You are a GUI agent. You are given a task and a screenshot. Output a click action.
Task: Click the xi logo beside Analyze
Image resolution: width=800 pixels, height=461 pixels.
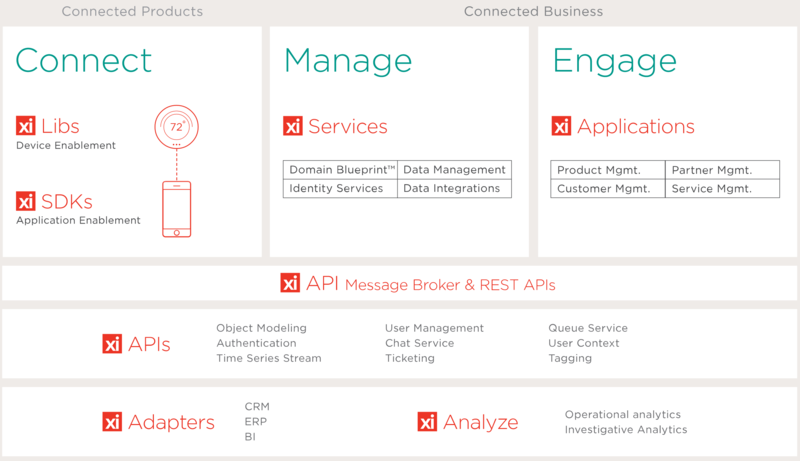pos(428,422)
